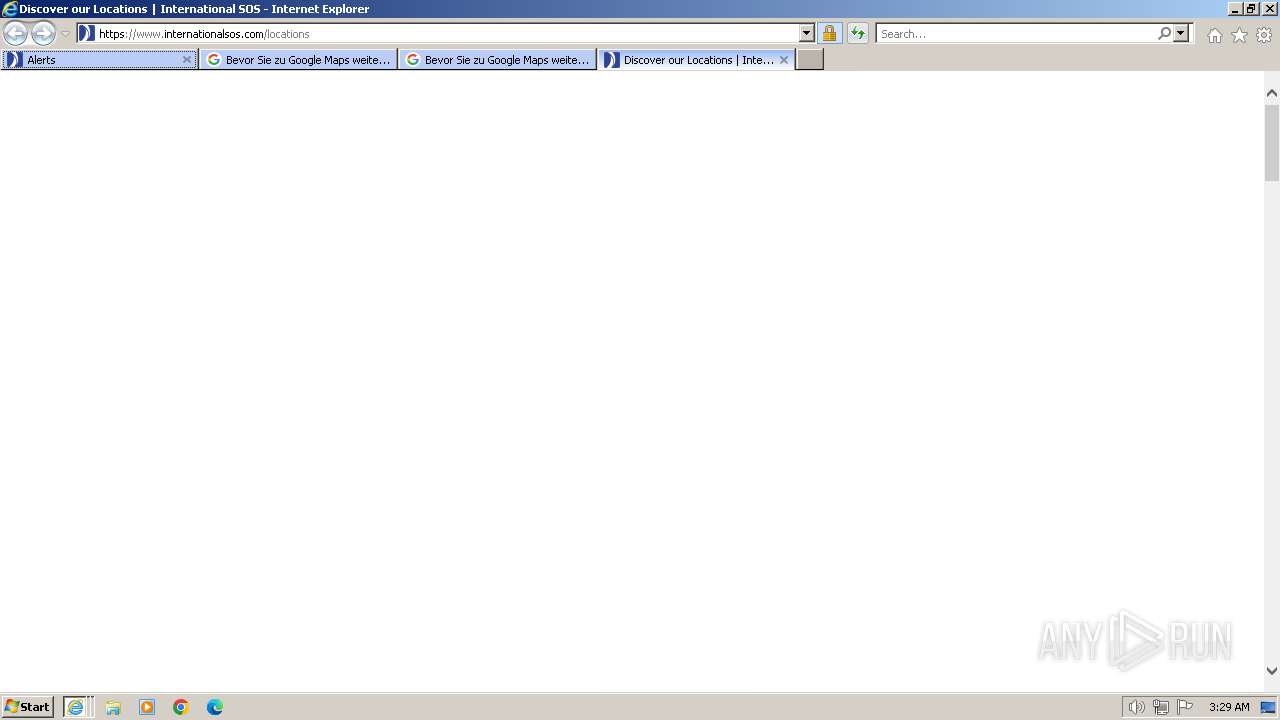Image resolution: width=1280 pixels, height=720 pixels.
Task: Click the site favicon in the address bar
Action: click(x=86, y=34)
